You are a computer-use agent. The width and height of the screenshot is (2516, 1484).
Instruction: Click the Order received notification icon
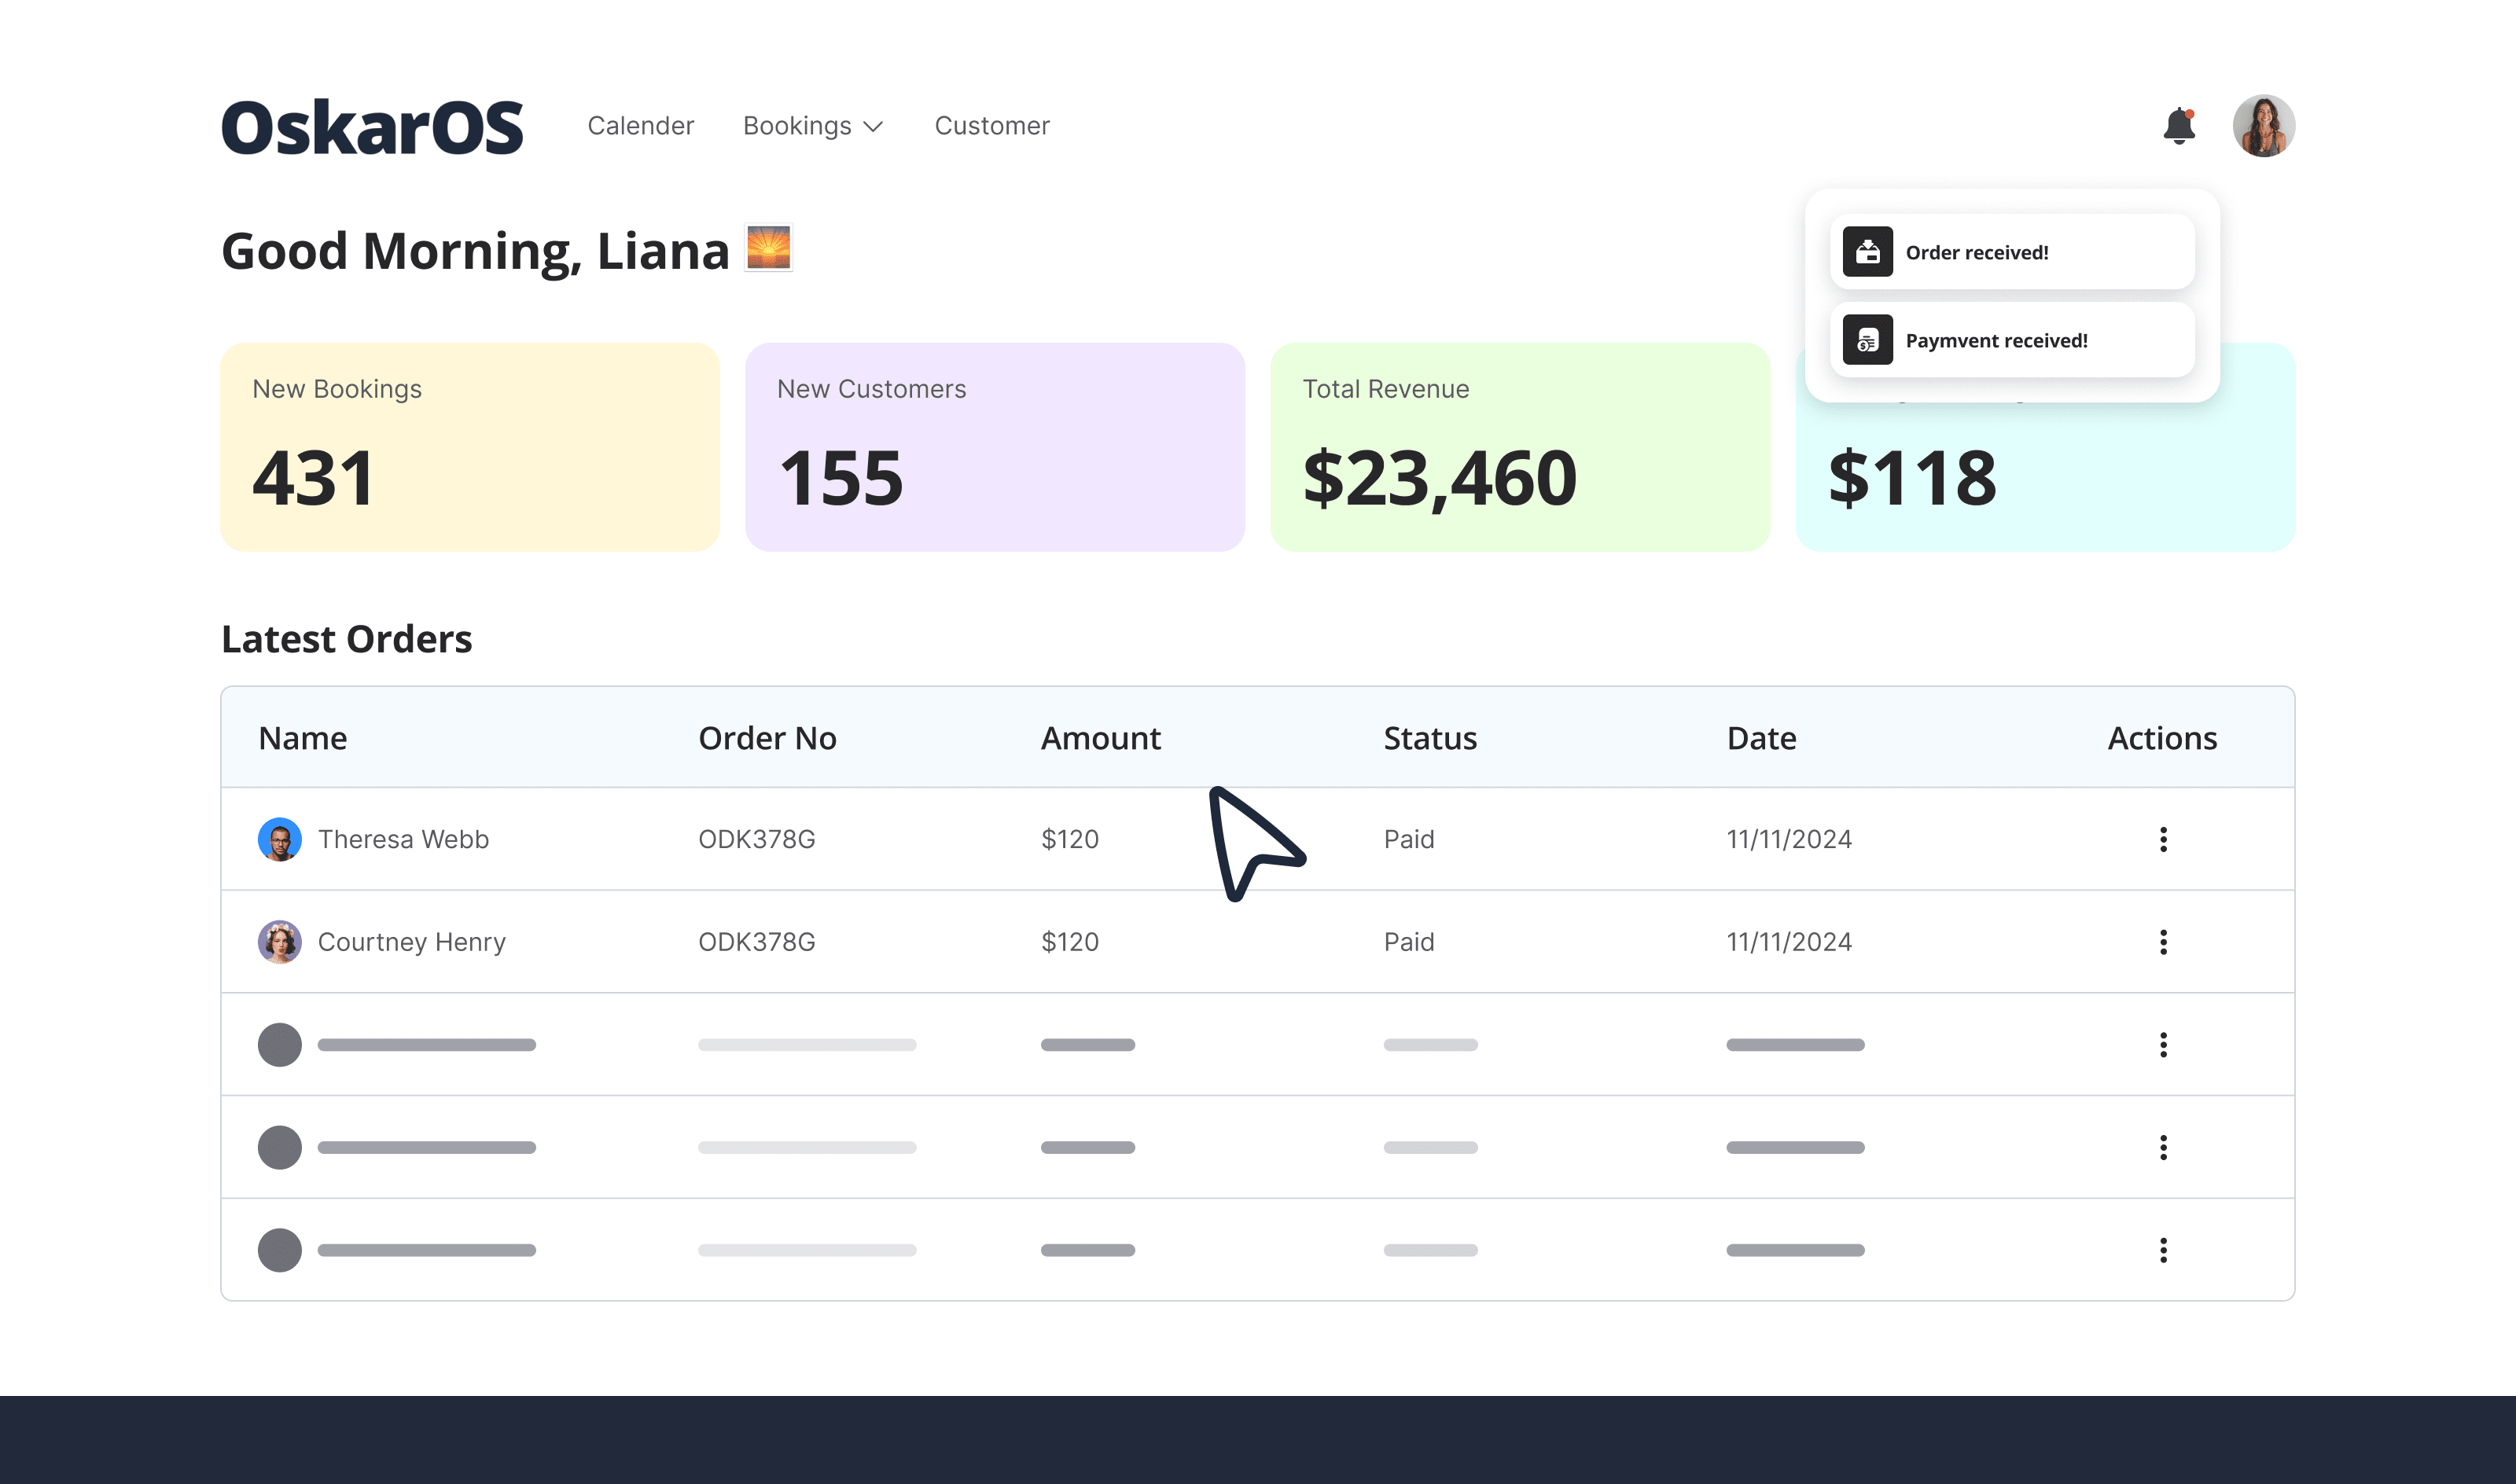click(1867, 251)
